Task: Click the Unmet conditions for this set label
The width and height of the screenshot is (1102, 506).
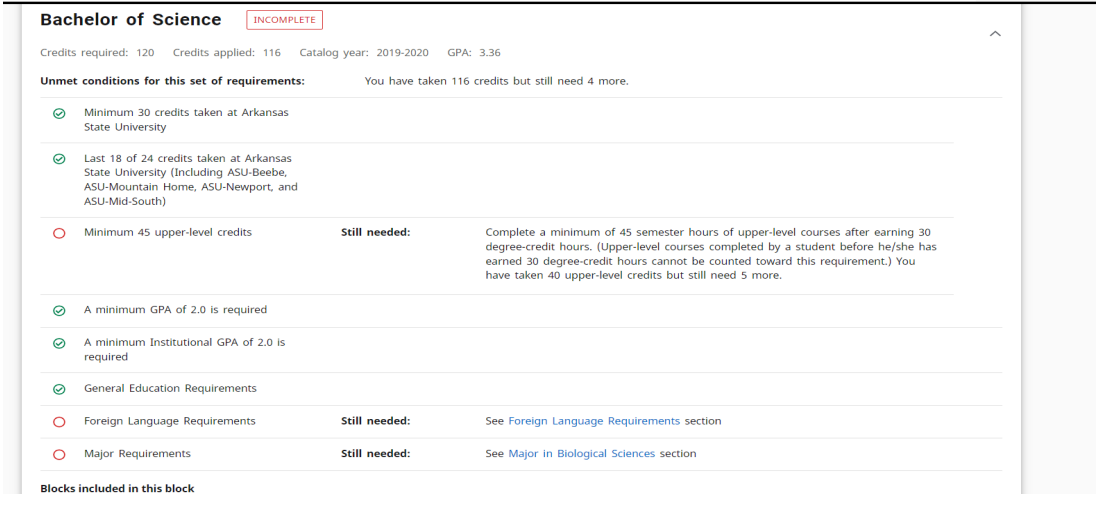Action: click(x=172, y=81)
